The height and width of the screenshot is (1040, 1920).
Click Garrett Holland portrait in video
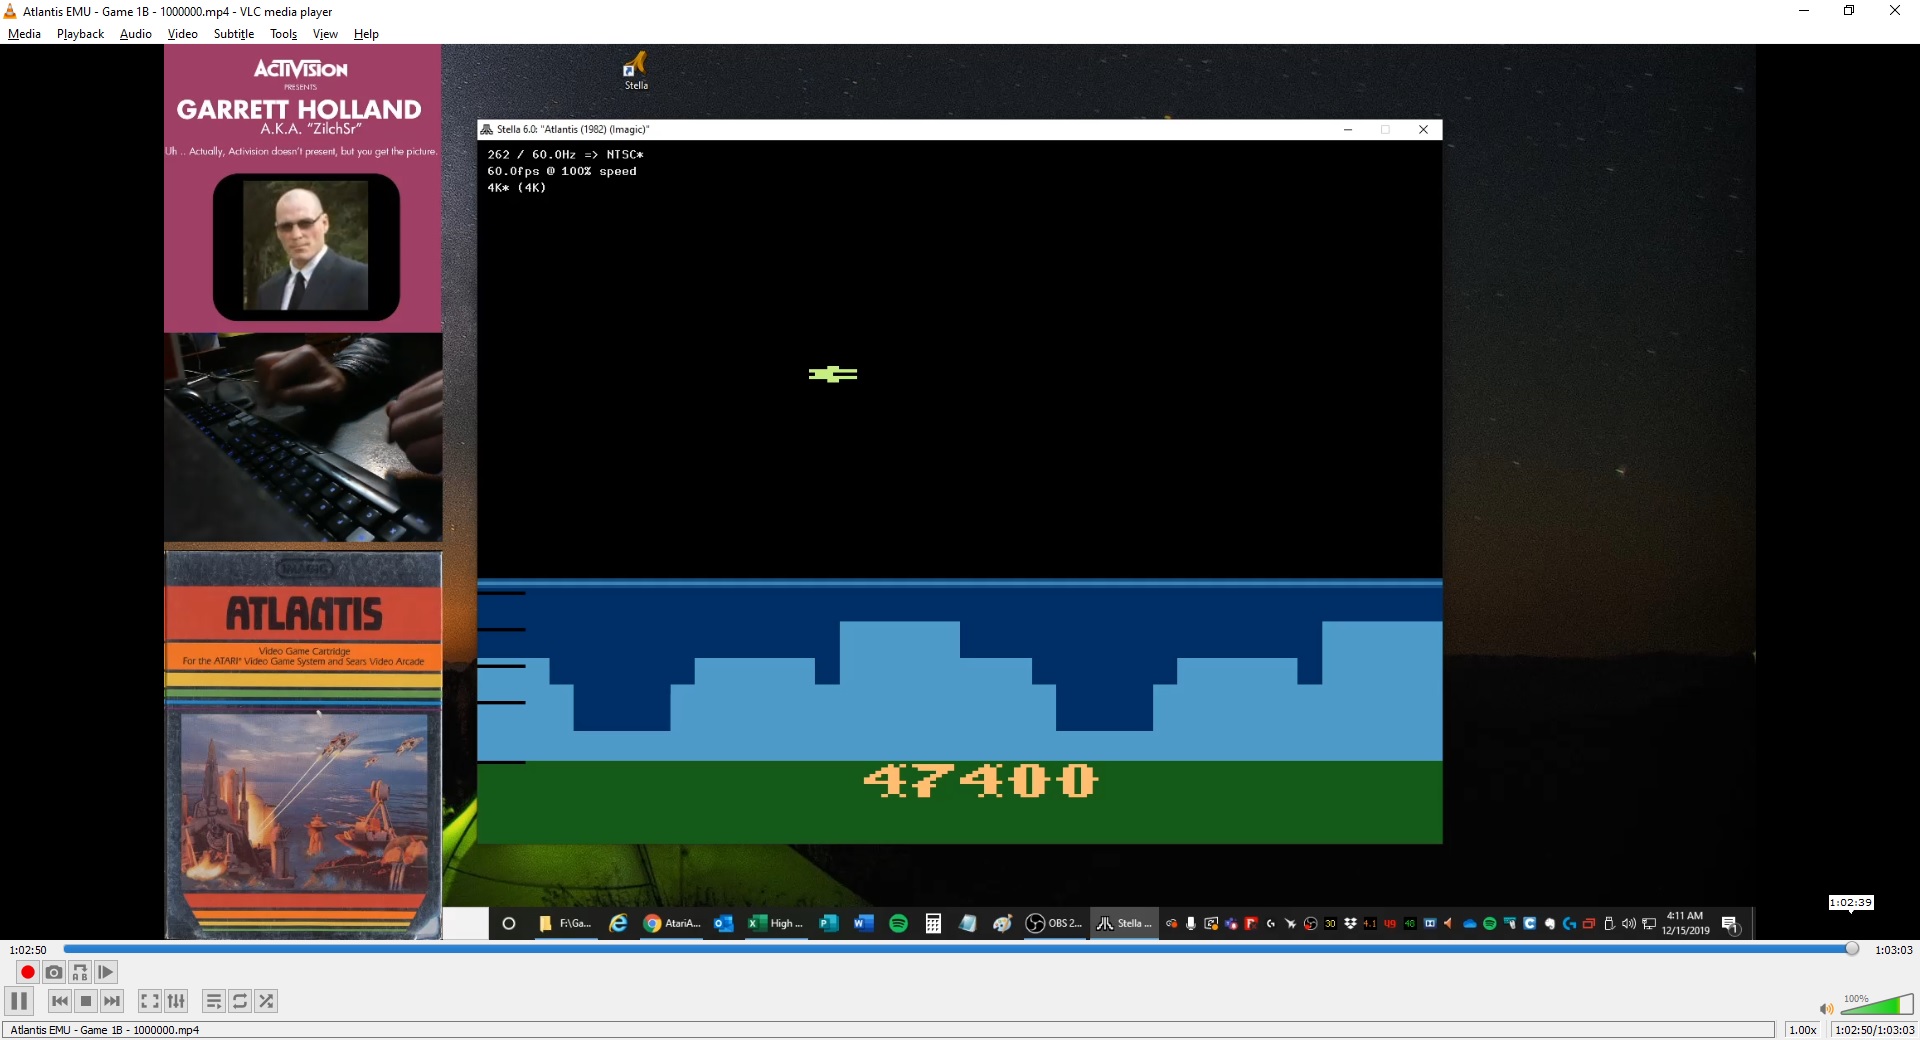click(x=306, y=246)
